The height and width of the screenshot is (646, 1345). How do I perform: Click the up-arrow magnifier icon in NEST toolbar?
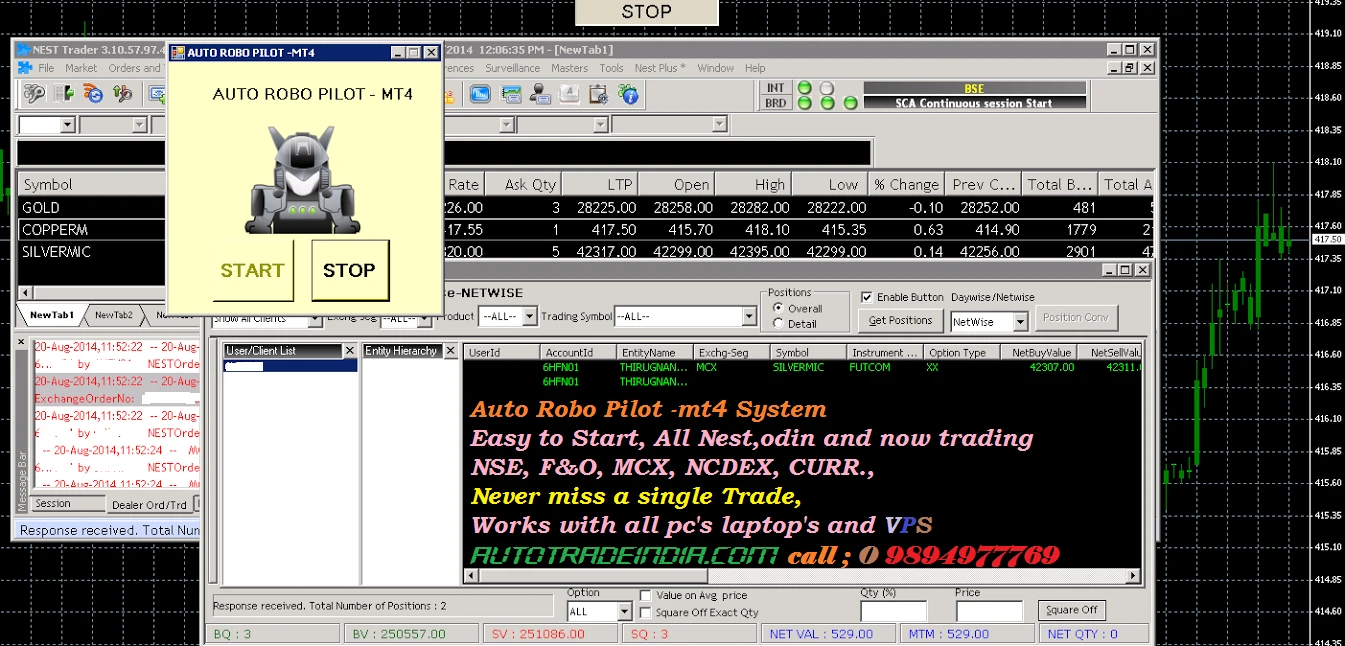click(x=123, y=94)
